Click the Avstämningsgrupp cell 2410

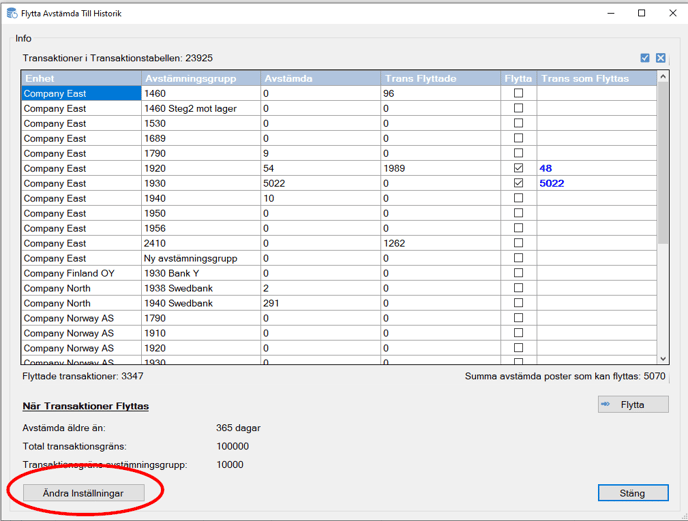point(201,244)
